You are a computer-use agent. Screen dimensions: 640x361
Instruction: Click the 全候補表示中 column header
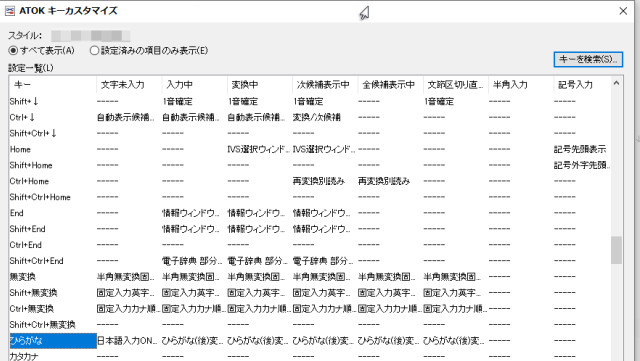[390, 85]
